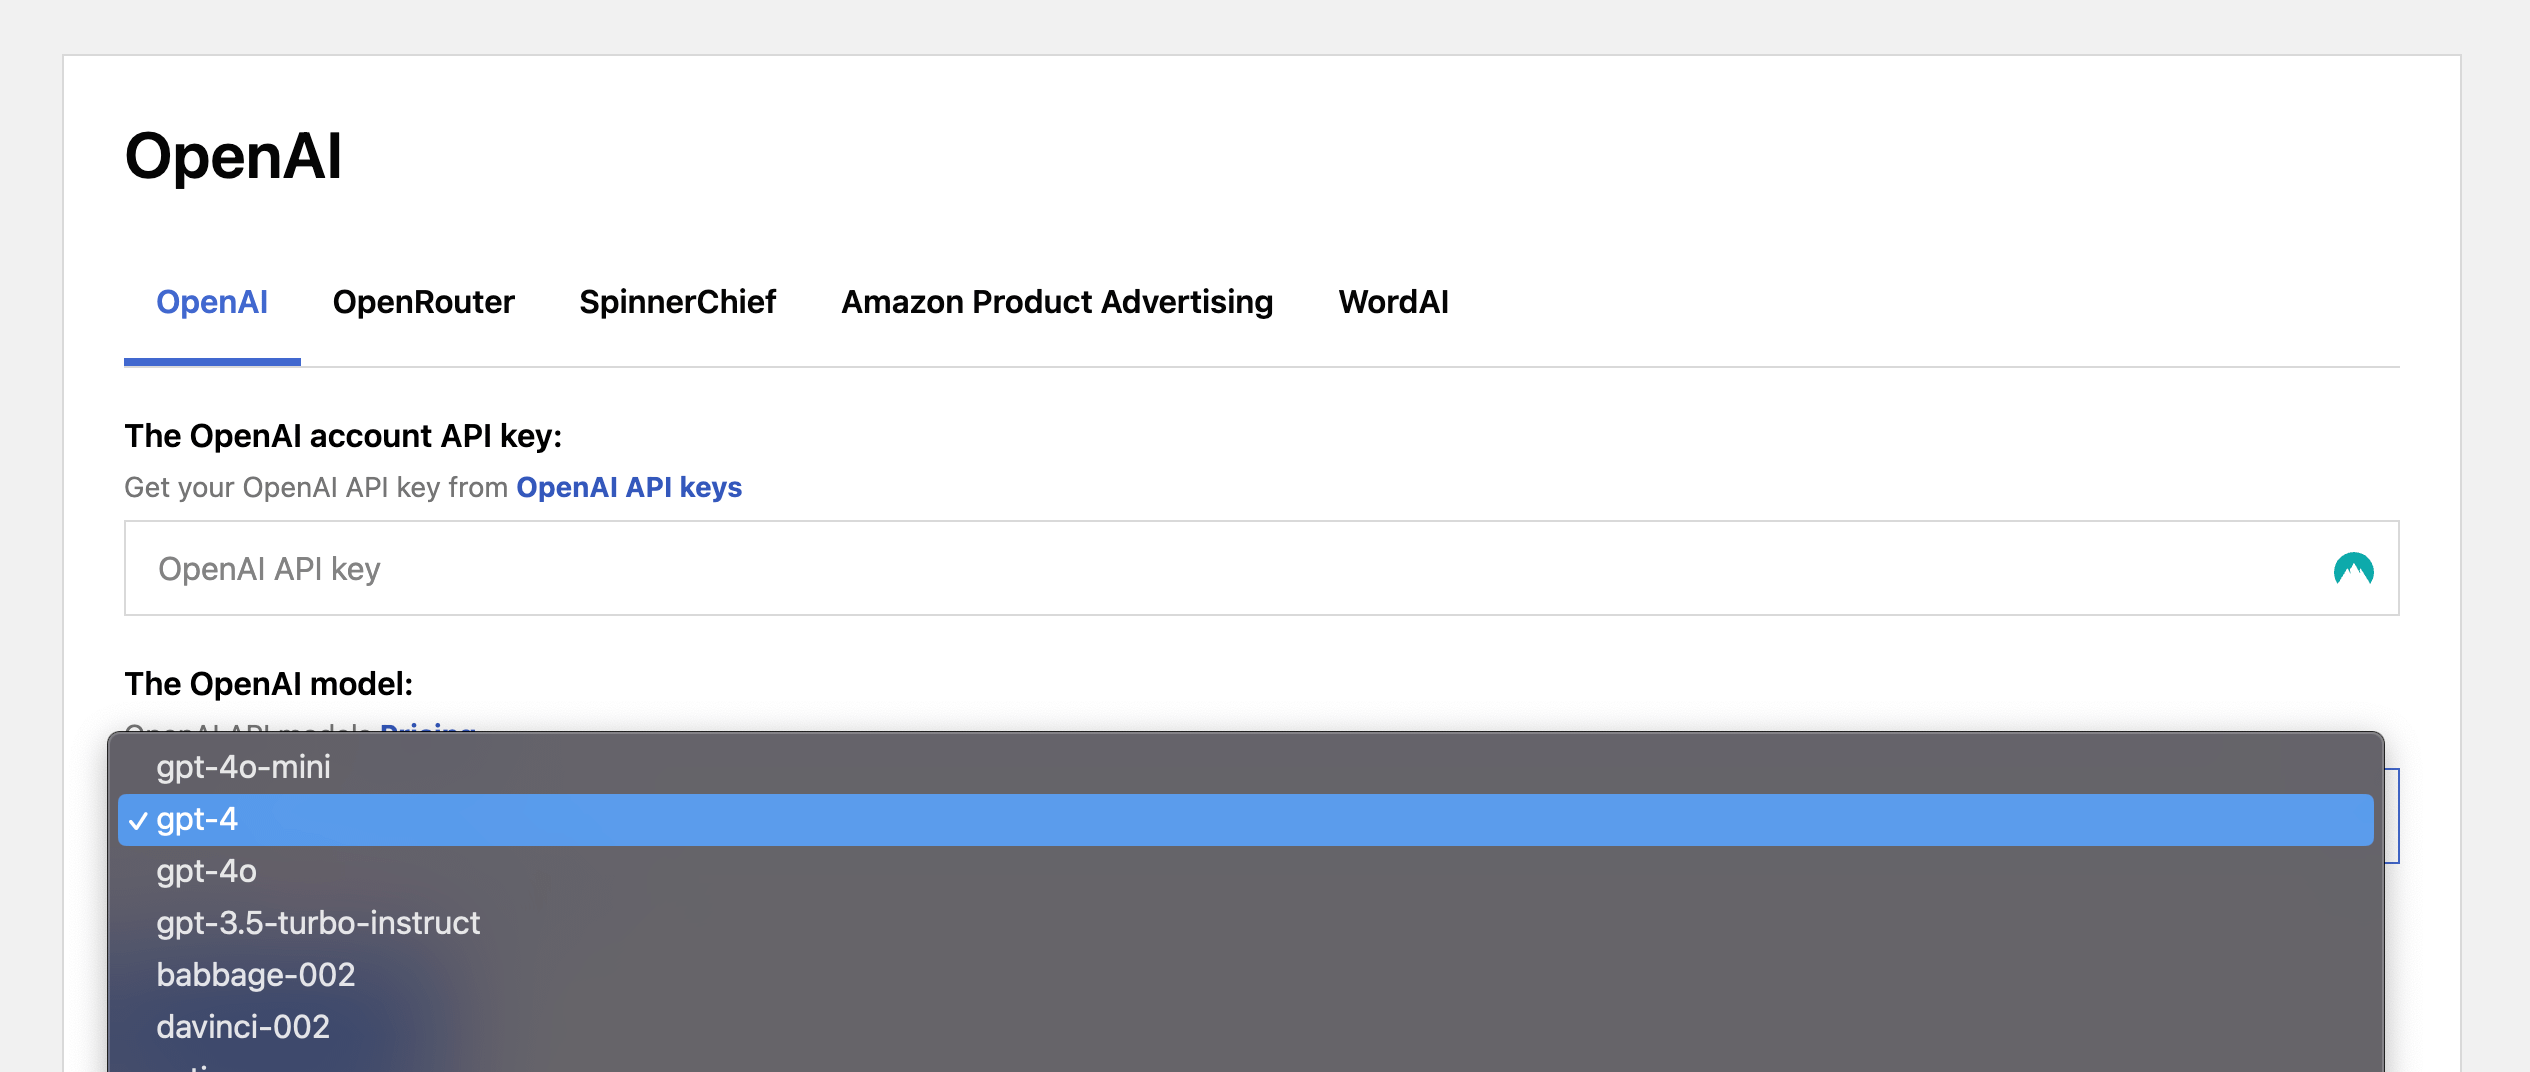Select davinci-002 model option
Viewport: 2530px width, 1072px height.
(243, 1027)
